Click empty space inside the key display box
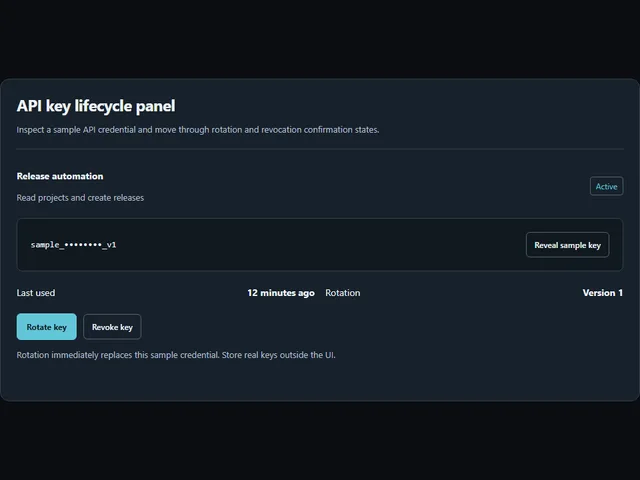Screen dimensions: 640x480 pos(318,245)
